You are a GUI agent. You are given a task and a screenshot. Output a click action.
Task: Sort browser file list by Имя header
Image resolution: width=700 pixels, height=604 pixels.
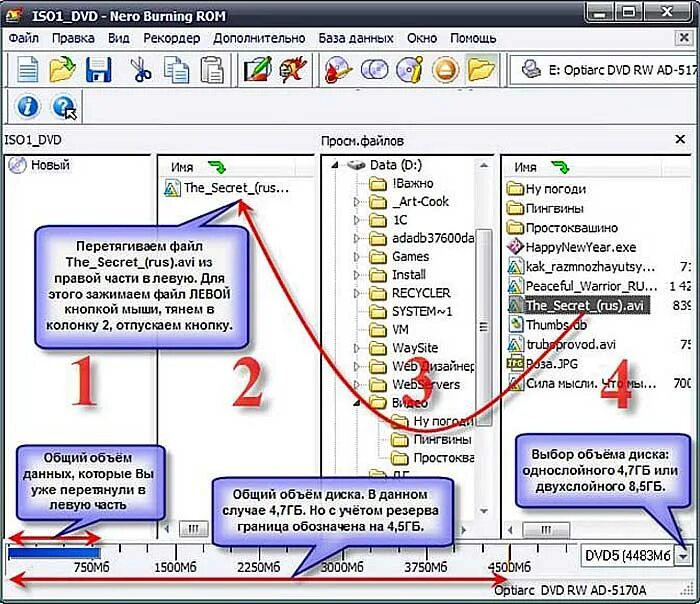525,167
